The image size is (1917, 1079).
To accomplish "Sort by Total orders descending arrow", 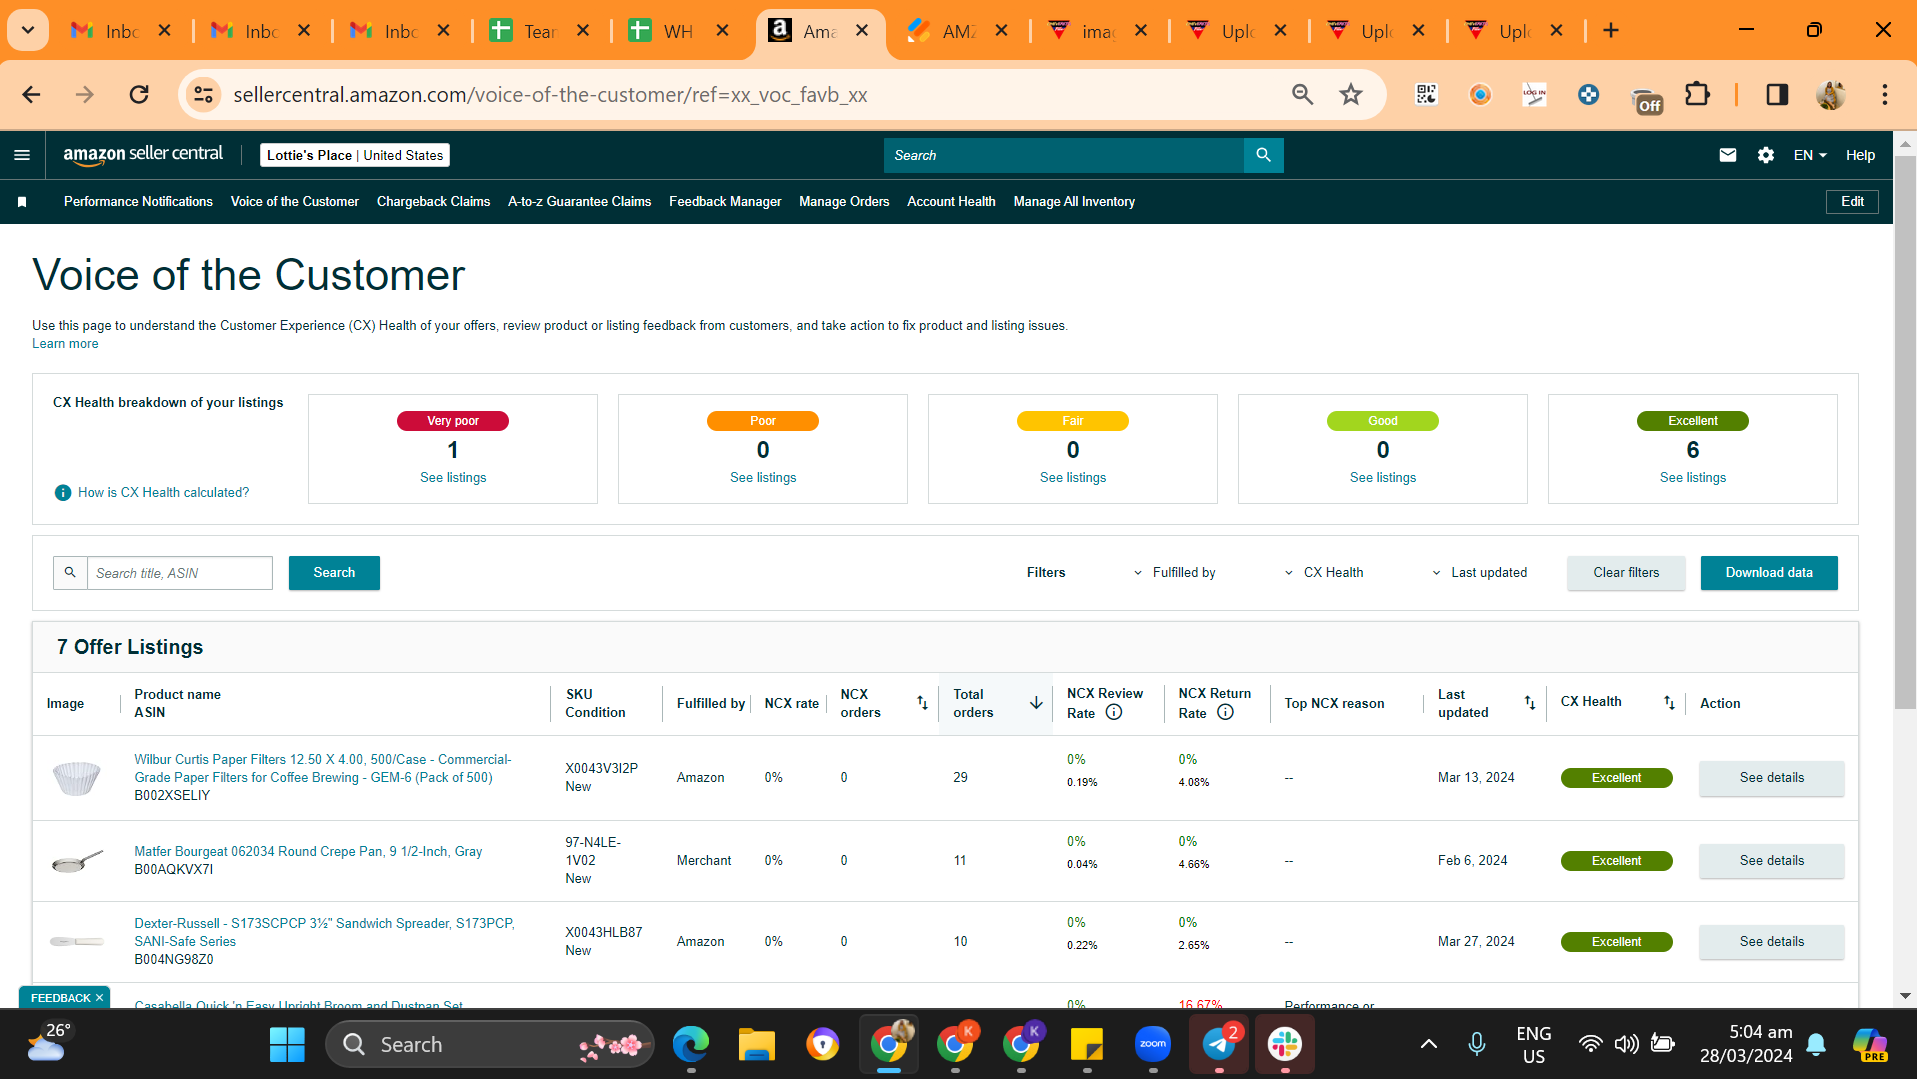I will [x=1036, y=703].
